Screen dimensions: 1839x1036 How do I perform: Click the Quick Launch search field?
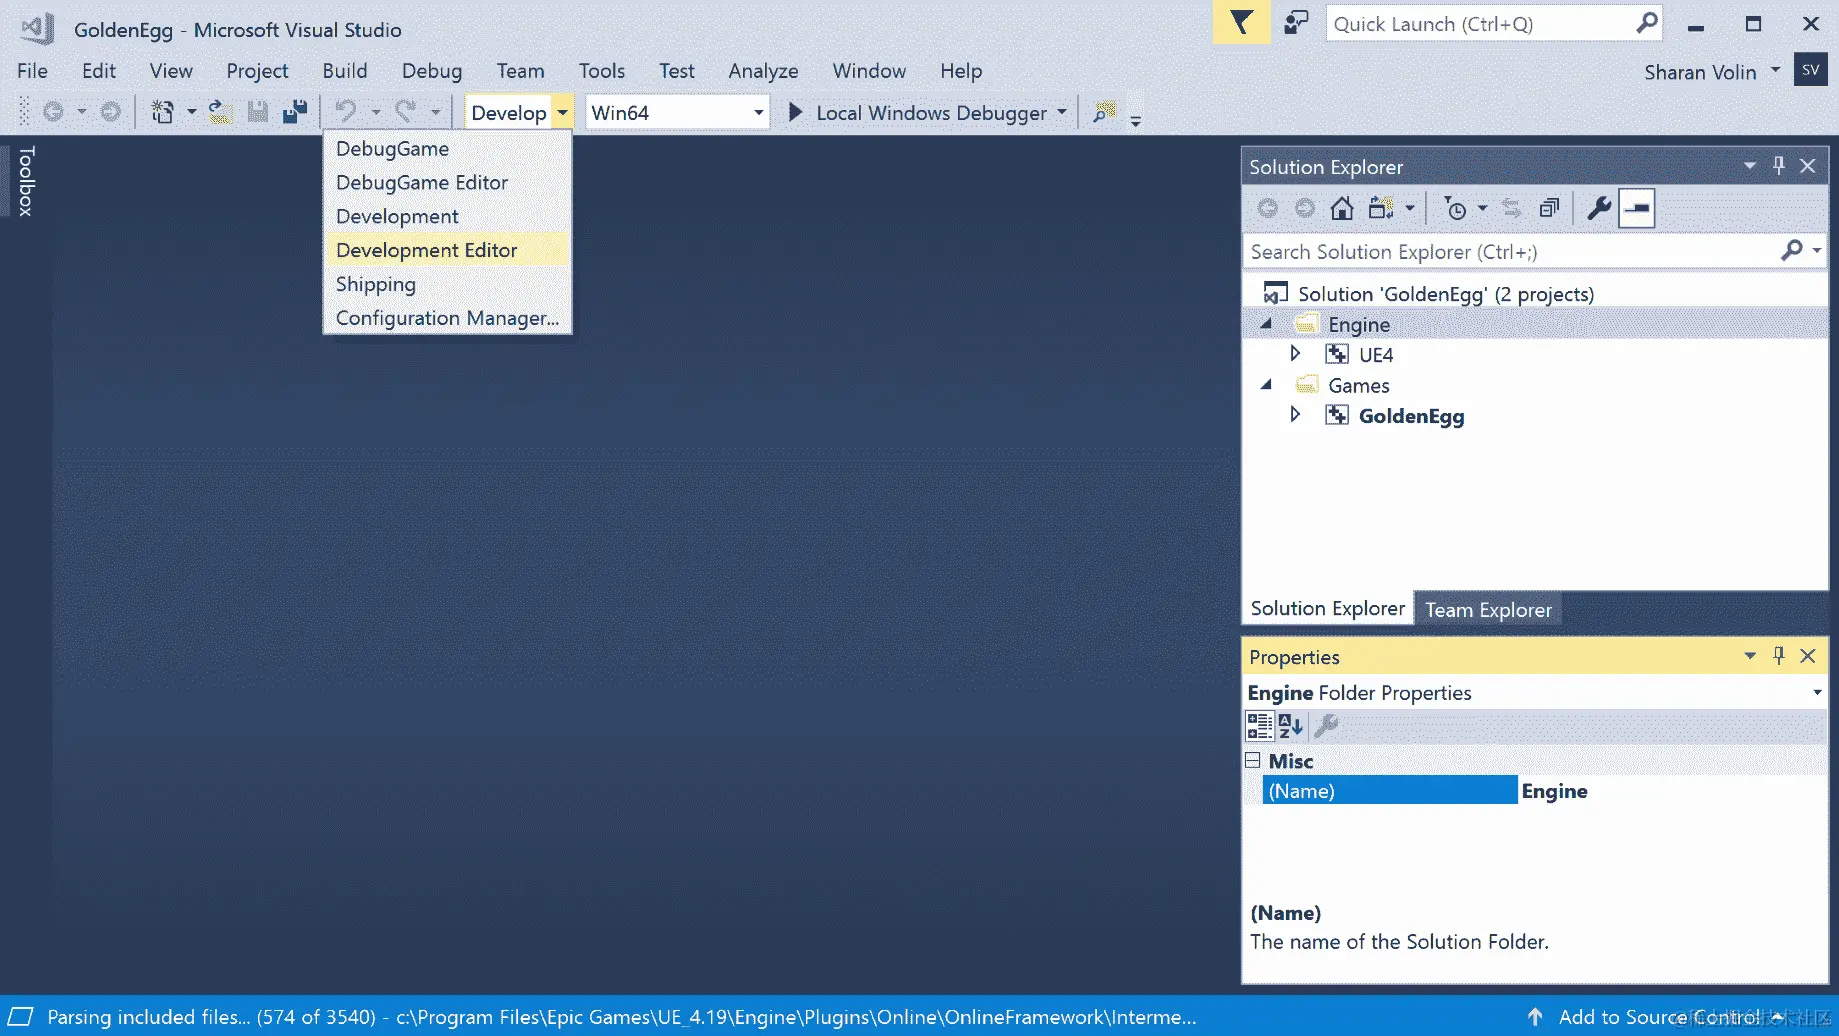(x=1494, y=23)
